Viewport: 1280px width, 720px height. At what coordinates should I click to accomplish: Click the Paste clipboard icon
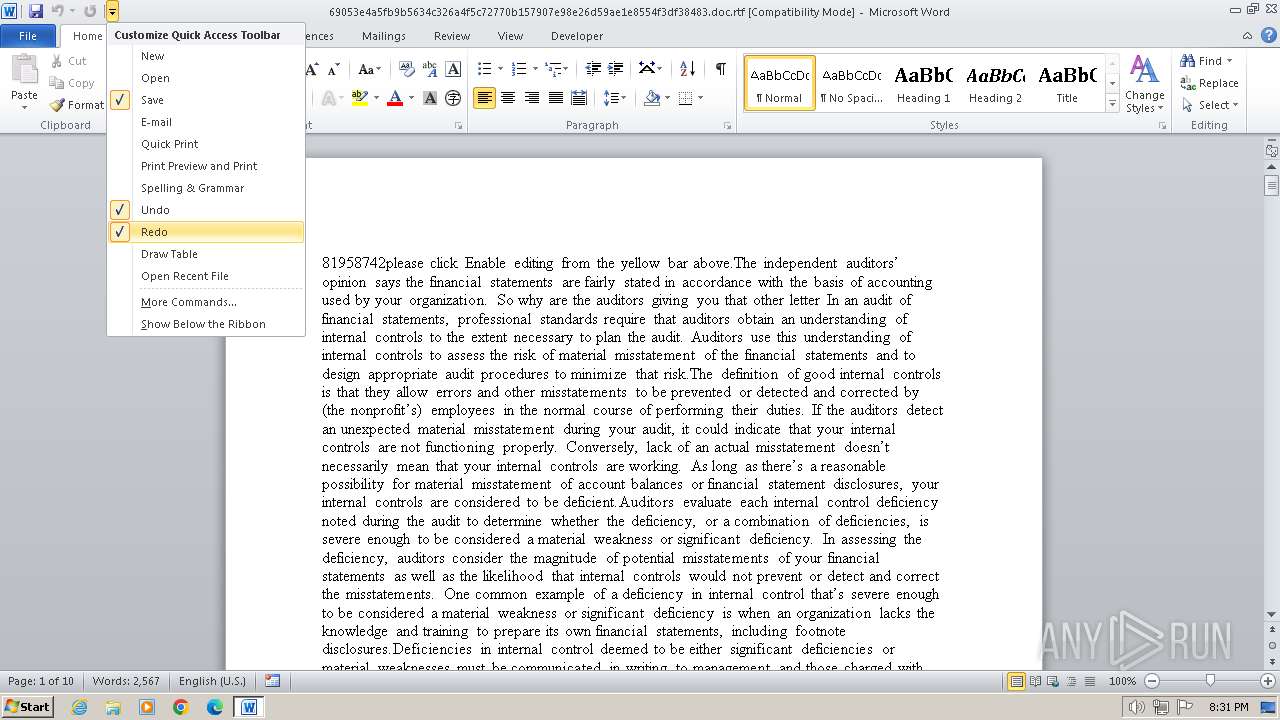[24, 69]
